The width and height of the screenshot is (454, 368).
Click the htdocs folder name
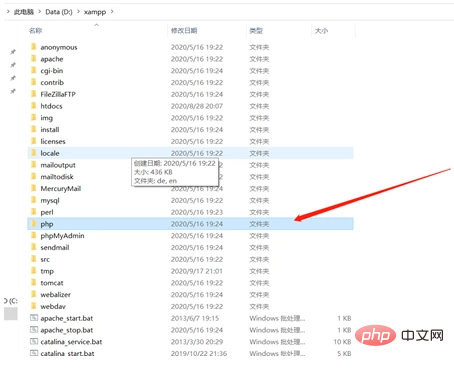51,106
